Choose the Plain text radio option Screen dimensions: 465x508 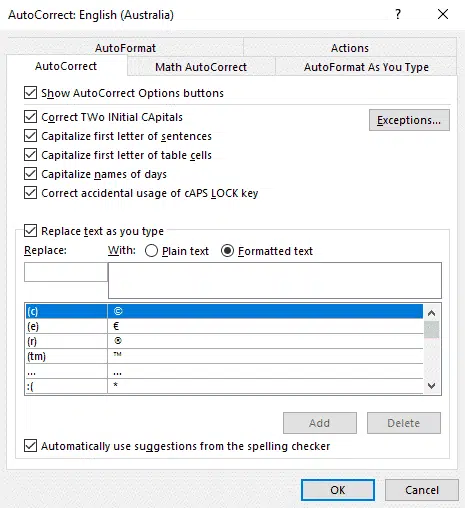tap(151, 251)
